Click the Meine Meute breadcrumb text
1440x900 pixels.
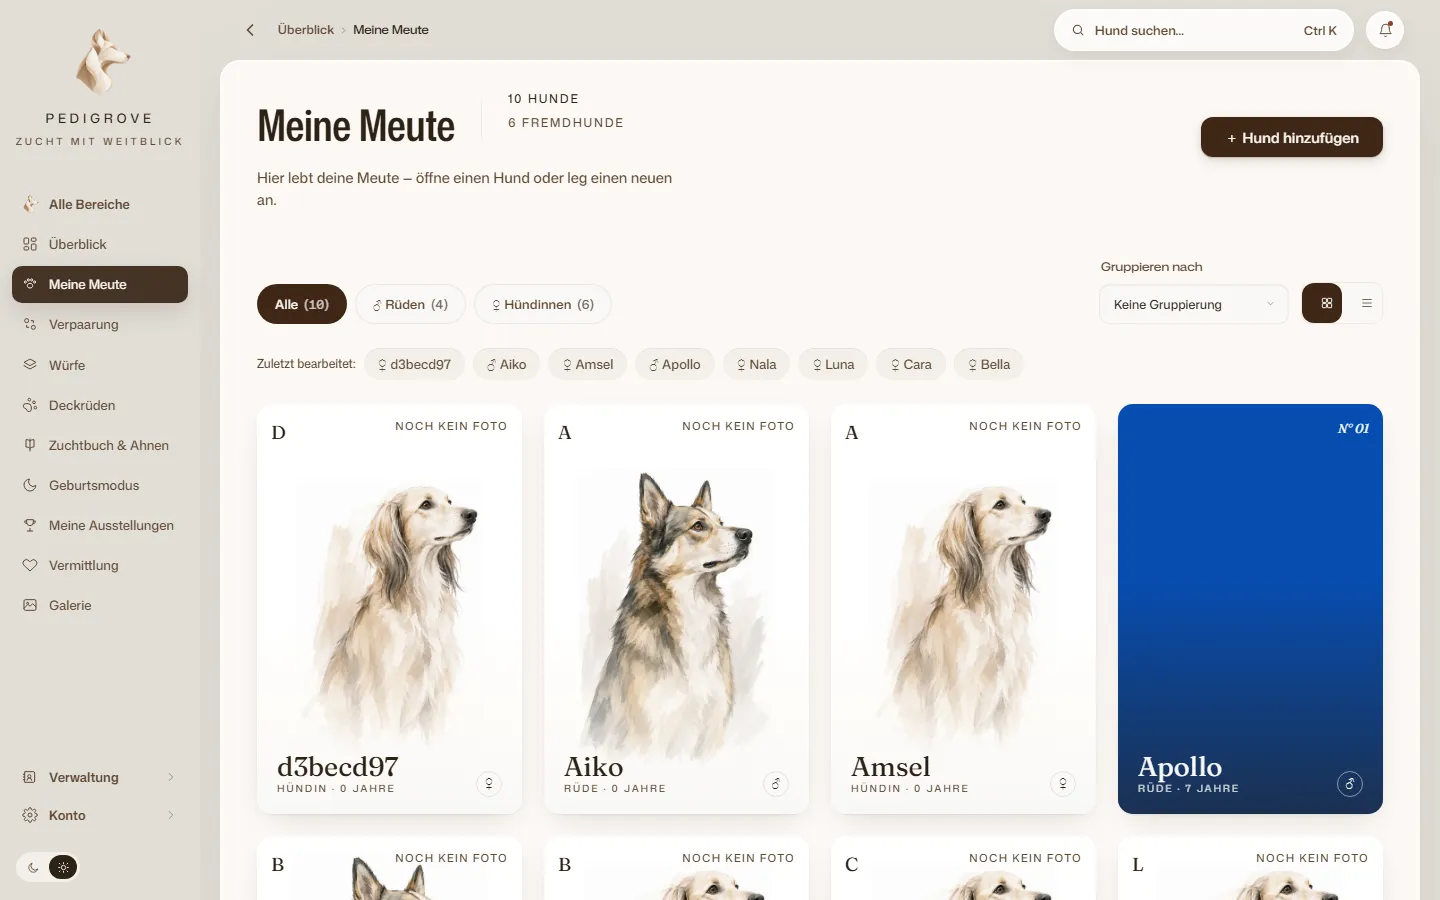(391, 30)
